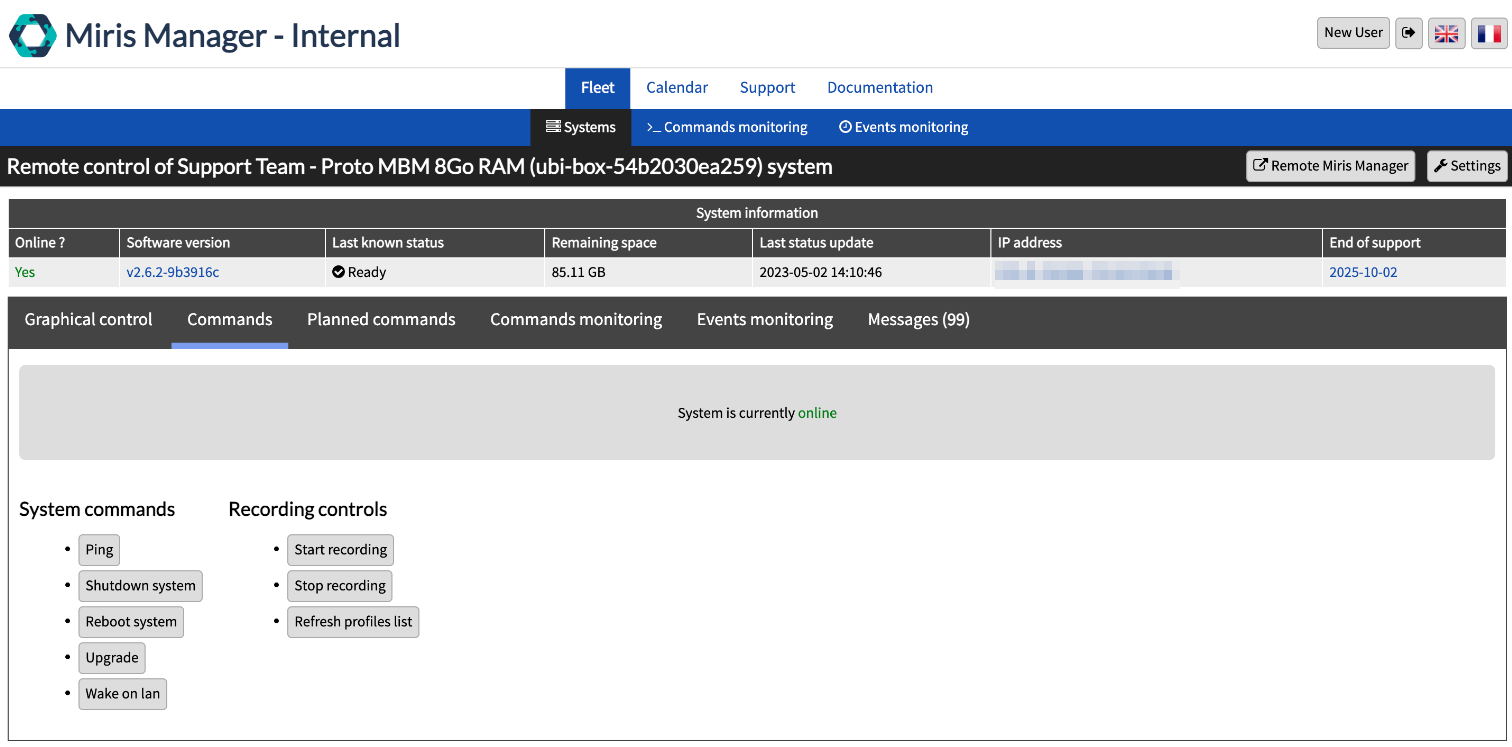Open software version v2.6.2-9b3916c link
This screenshot has width=1512, height=747.
173,272
